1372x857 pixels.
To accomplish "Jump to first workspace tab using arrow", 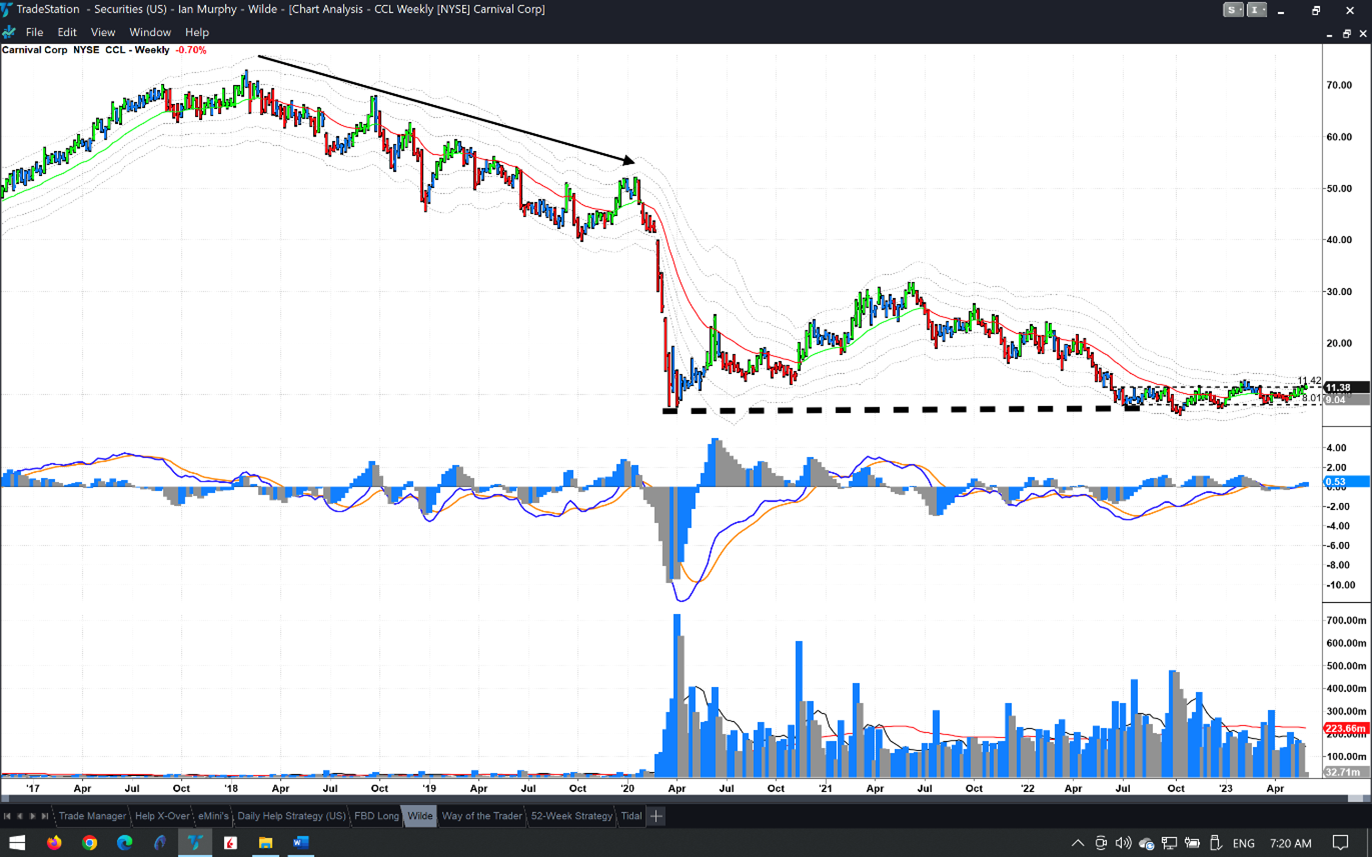I will tap(7, 816).
